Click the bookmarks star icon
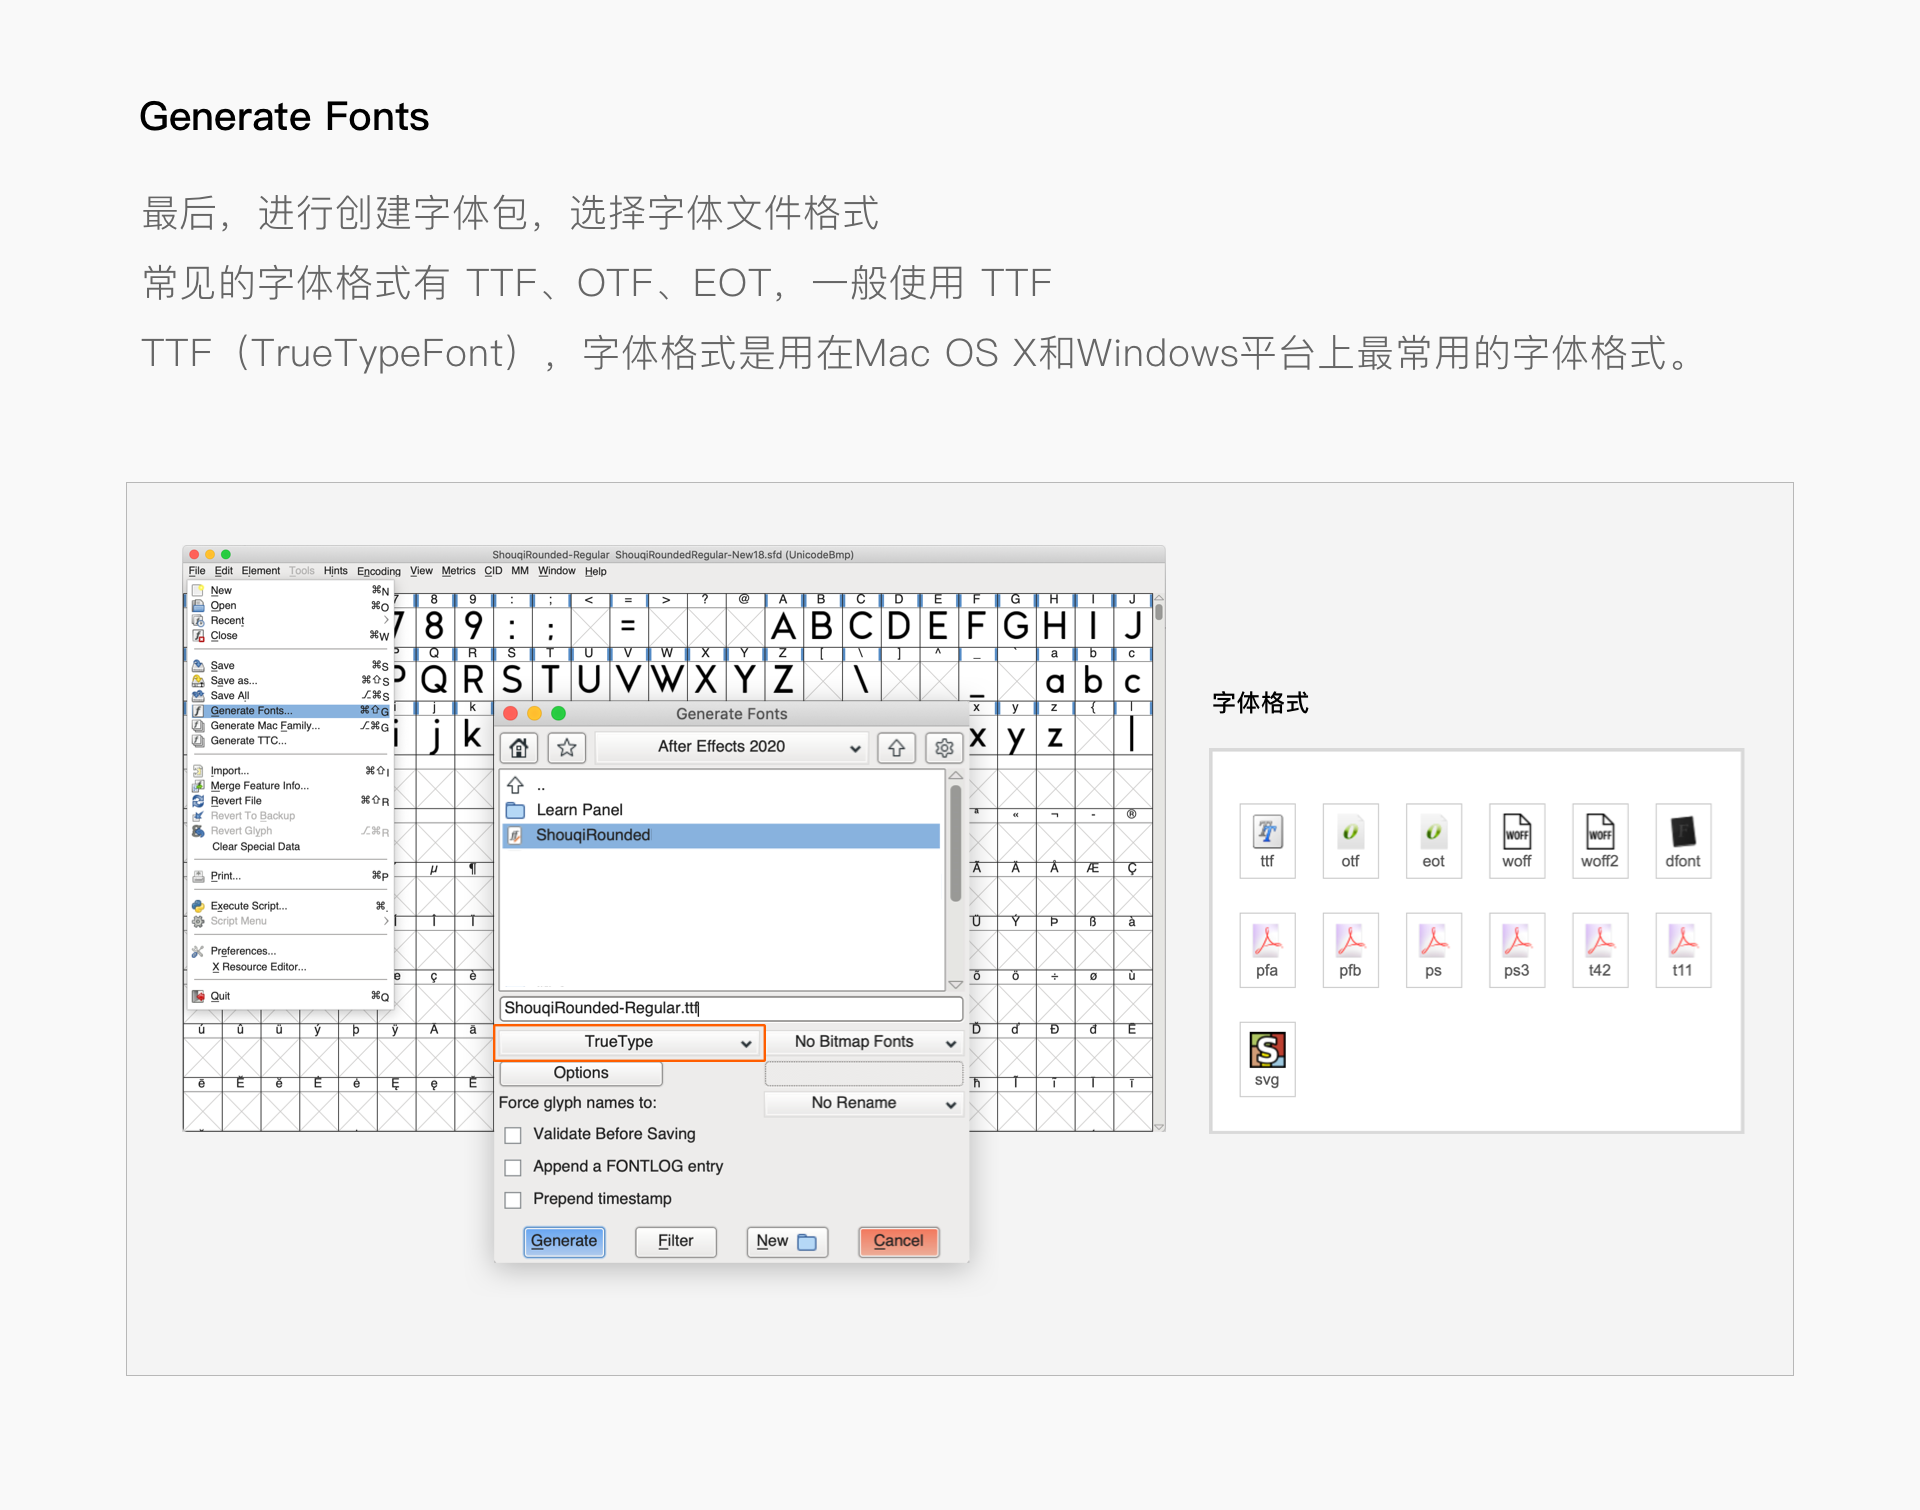The image size is (1920, 1510). (x=567, y=747)
